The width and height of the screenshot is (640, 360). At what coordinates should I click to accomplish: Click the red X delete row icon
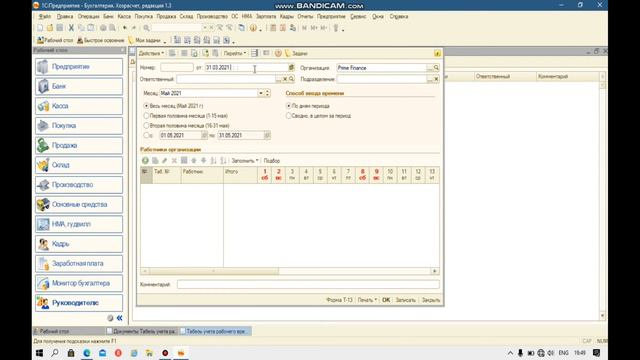174,161
